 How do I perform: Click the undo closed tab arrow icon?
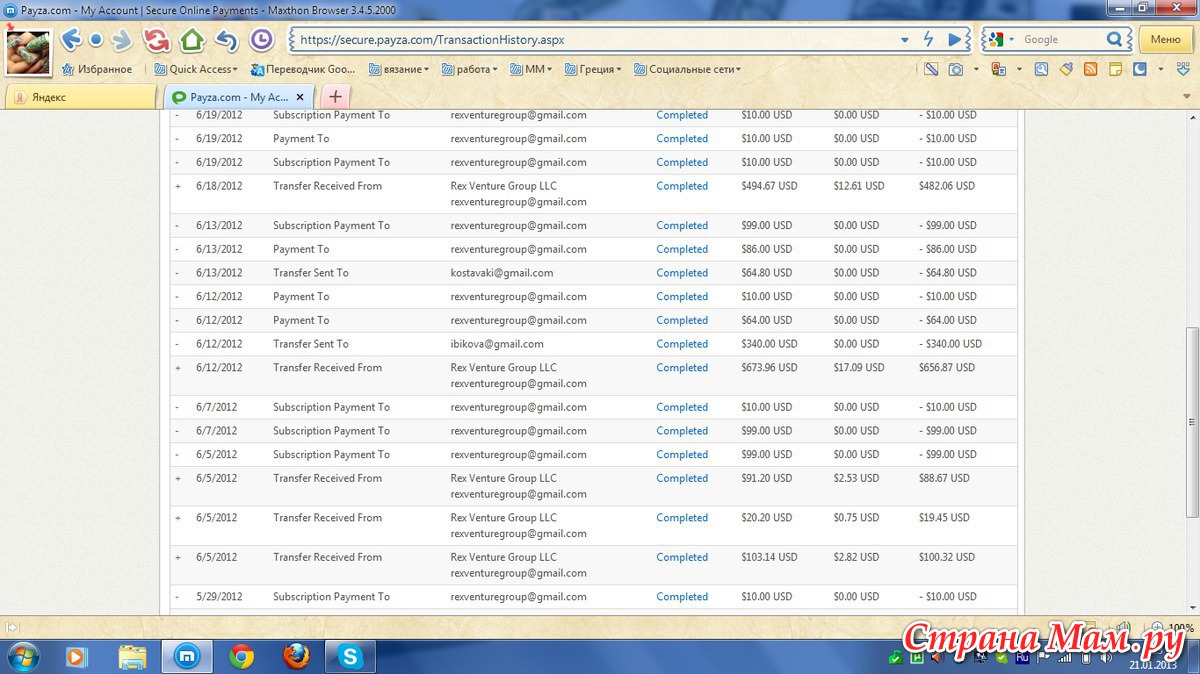click(x=227, y=40)
